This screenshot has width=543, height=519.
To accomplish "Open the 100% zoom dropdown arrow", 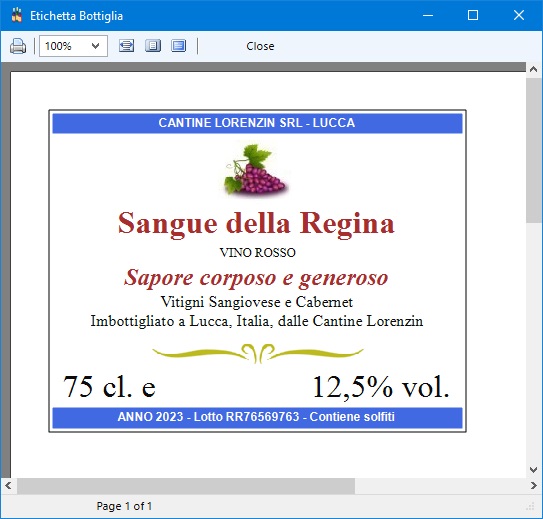I will click(95, 46).
